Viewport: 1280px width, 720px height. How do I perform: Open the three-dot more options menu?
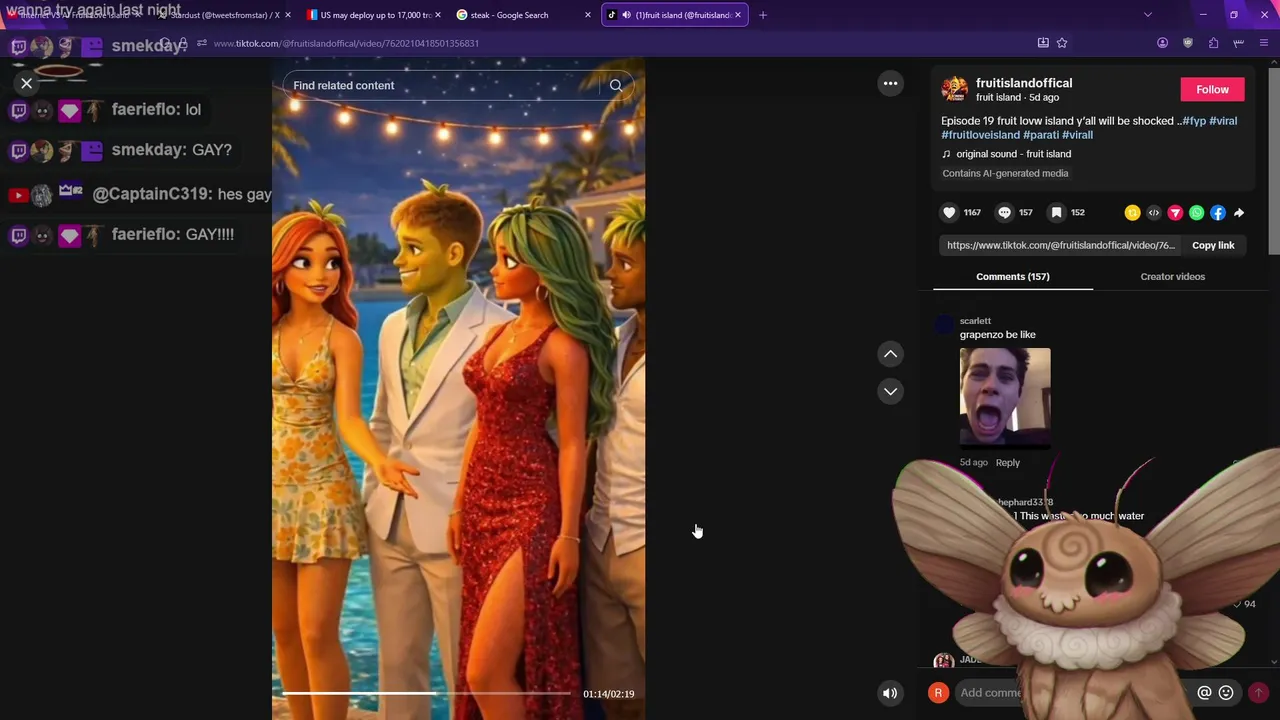[890, 84]
